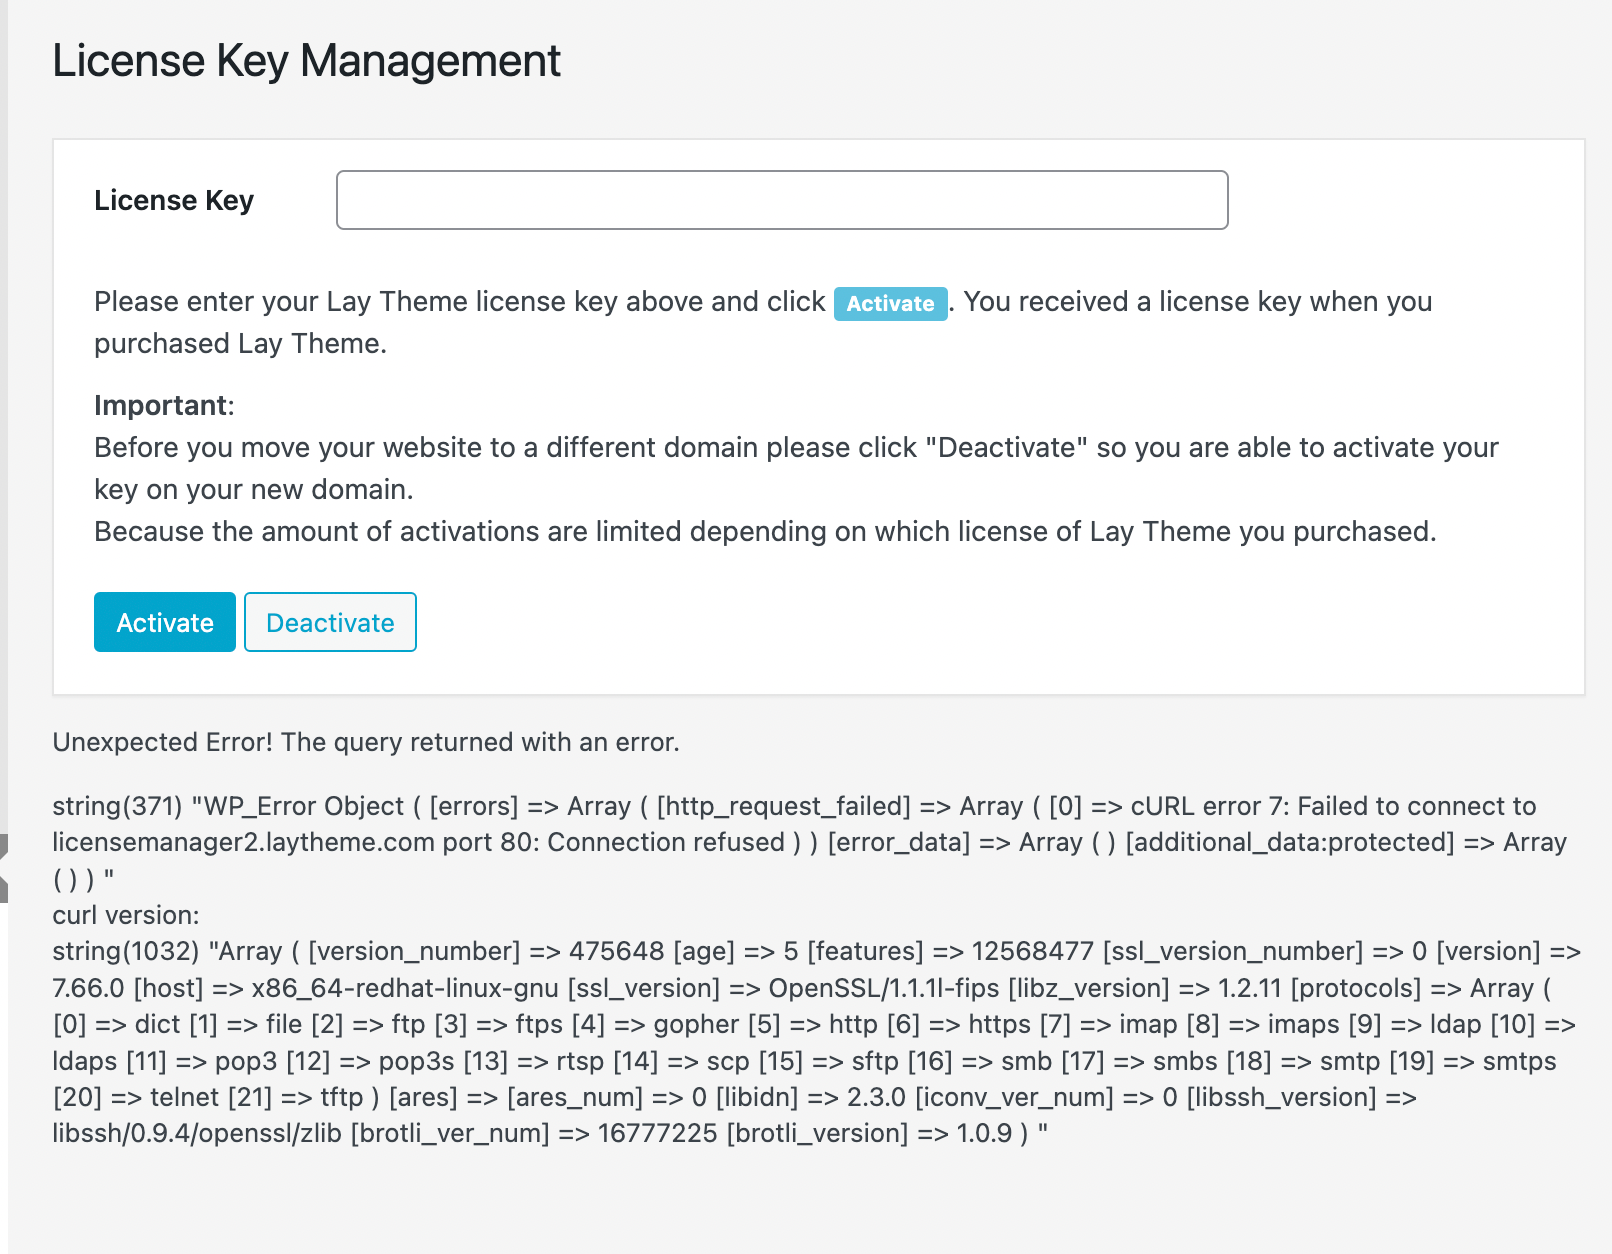Click the License Key Management heading
1612x1254 pixels.
[306, 61]
